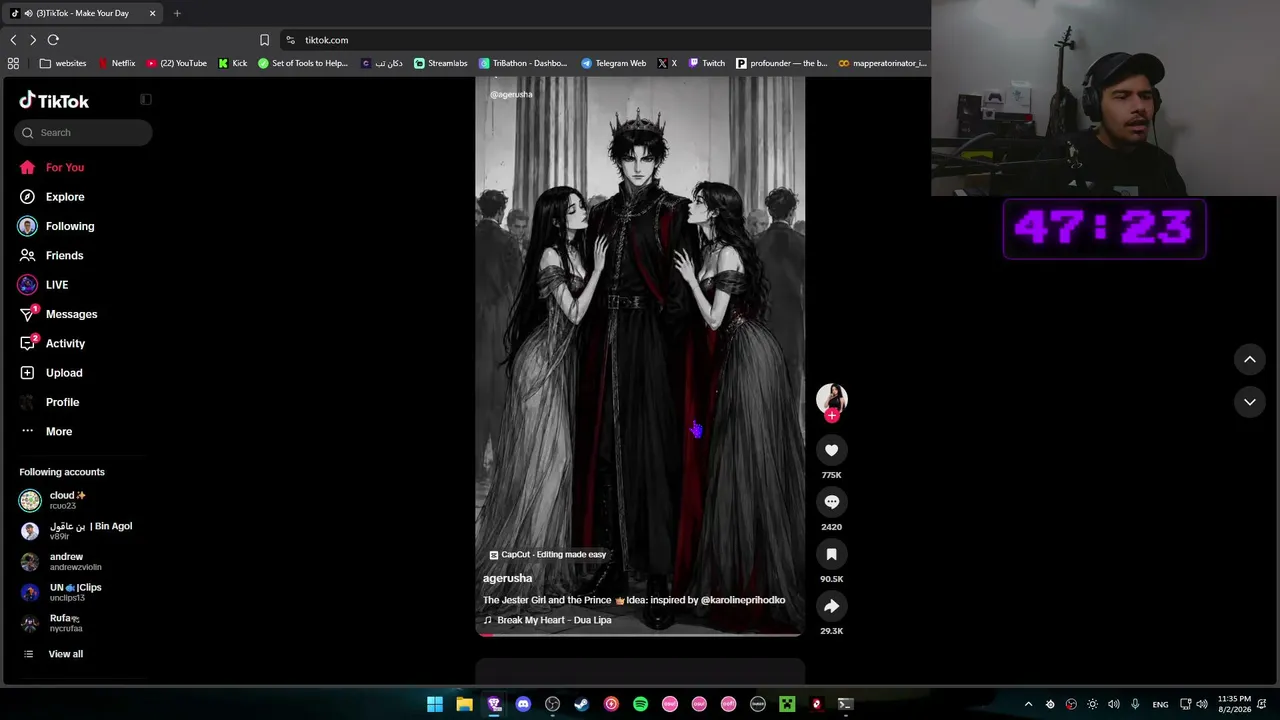Collapse the TikTok sidebar panel icon
Image resolution: width=1280 pixels, height=720 pixels.
pyautogui.click(x=146, y=99)
